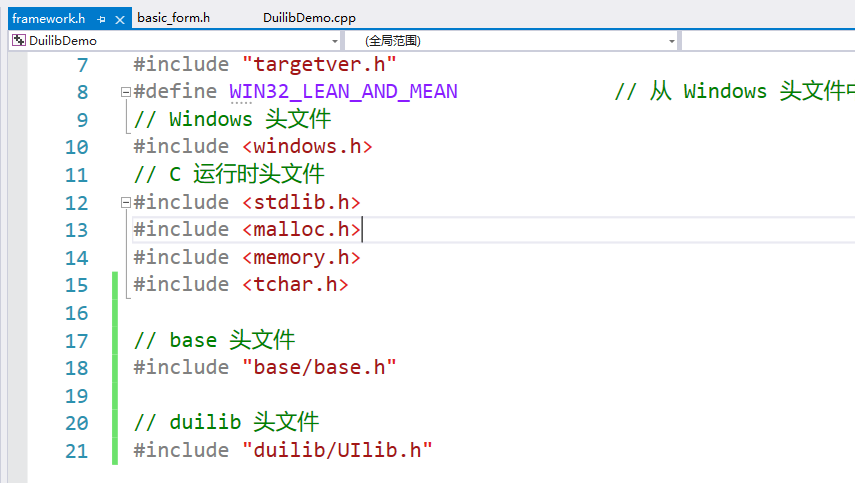Click the DuilibDemo project icon in navigation bar
This screenshot has width=855, height=483.
point(19,41)
